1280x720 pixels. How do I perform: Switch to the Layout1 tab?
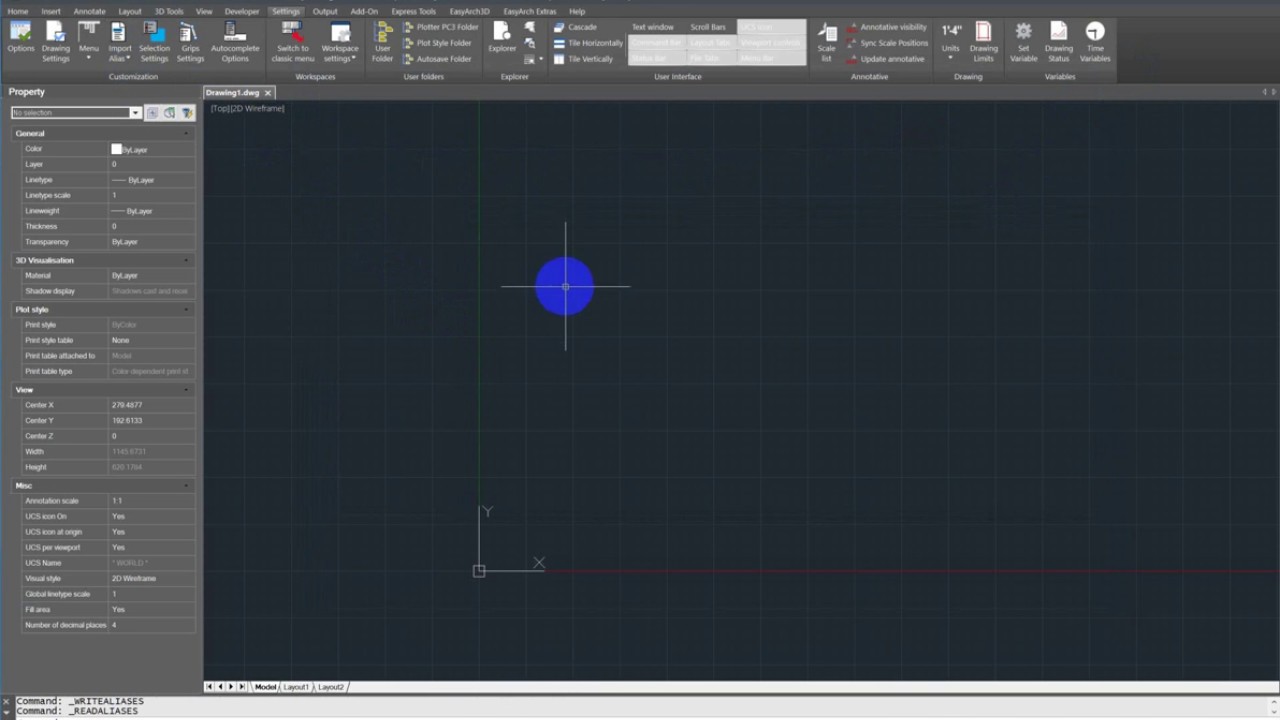296,687
